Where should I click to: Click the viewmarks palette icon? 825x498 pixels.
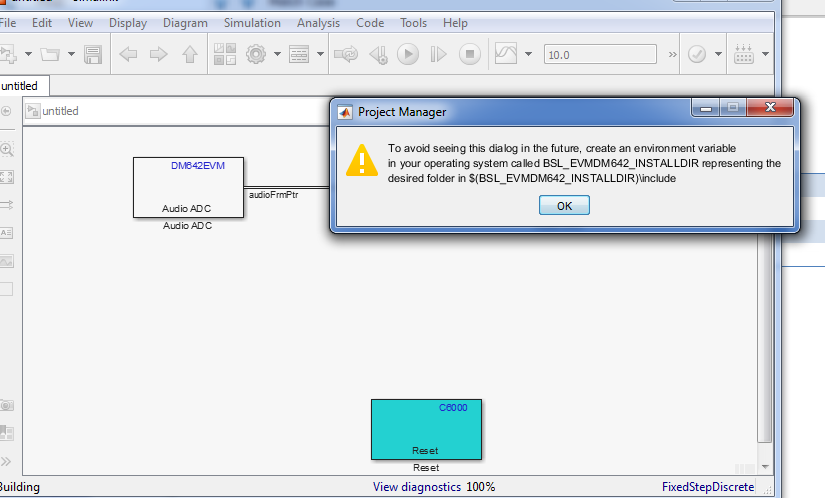[6, 433]
